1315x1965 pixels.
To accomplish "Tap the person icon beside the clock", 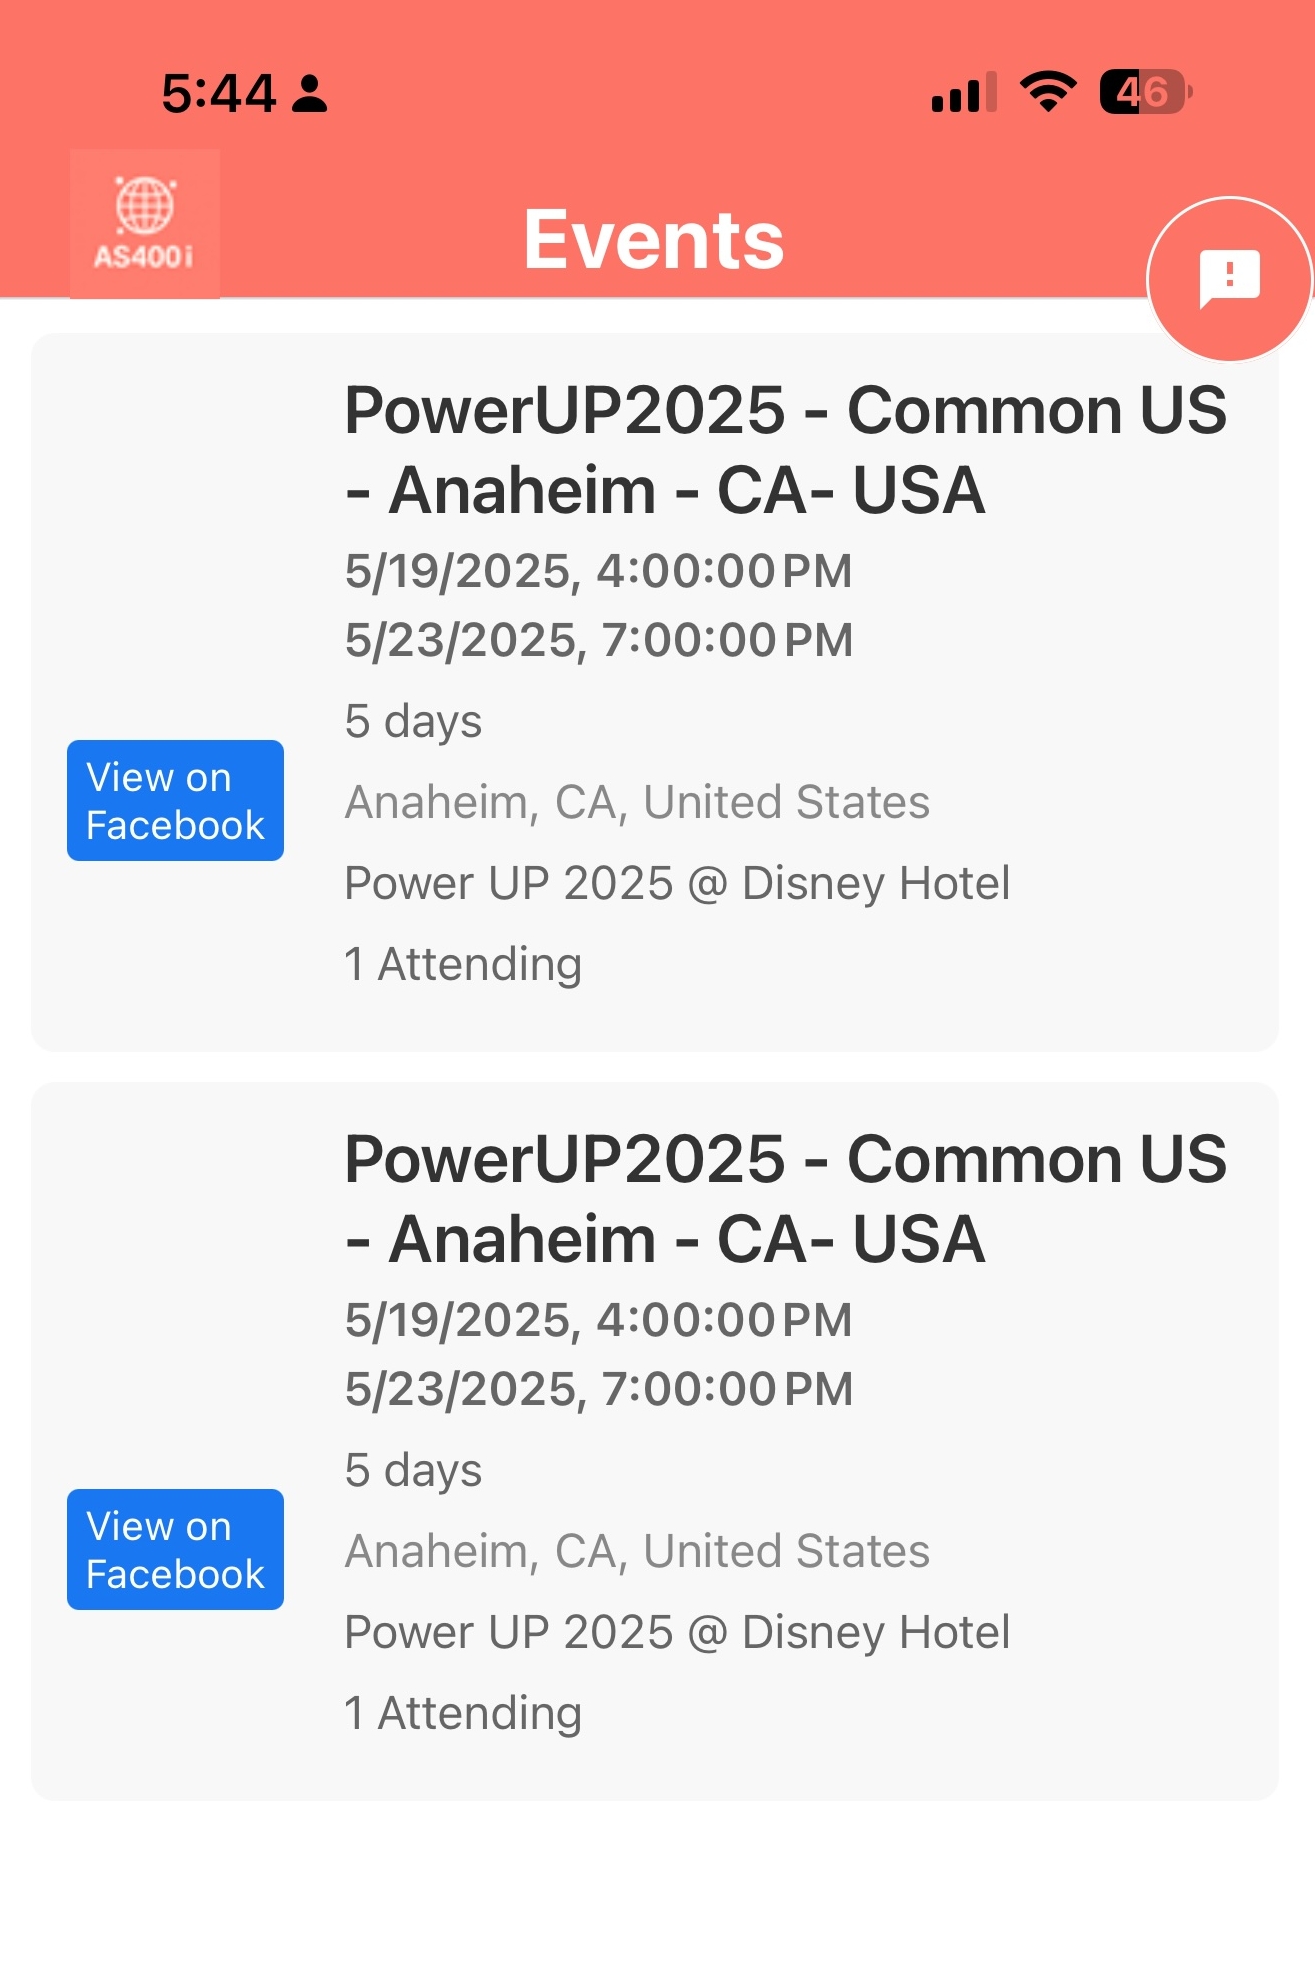I will tap(310, 93).
